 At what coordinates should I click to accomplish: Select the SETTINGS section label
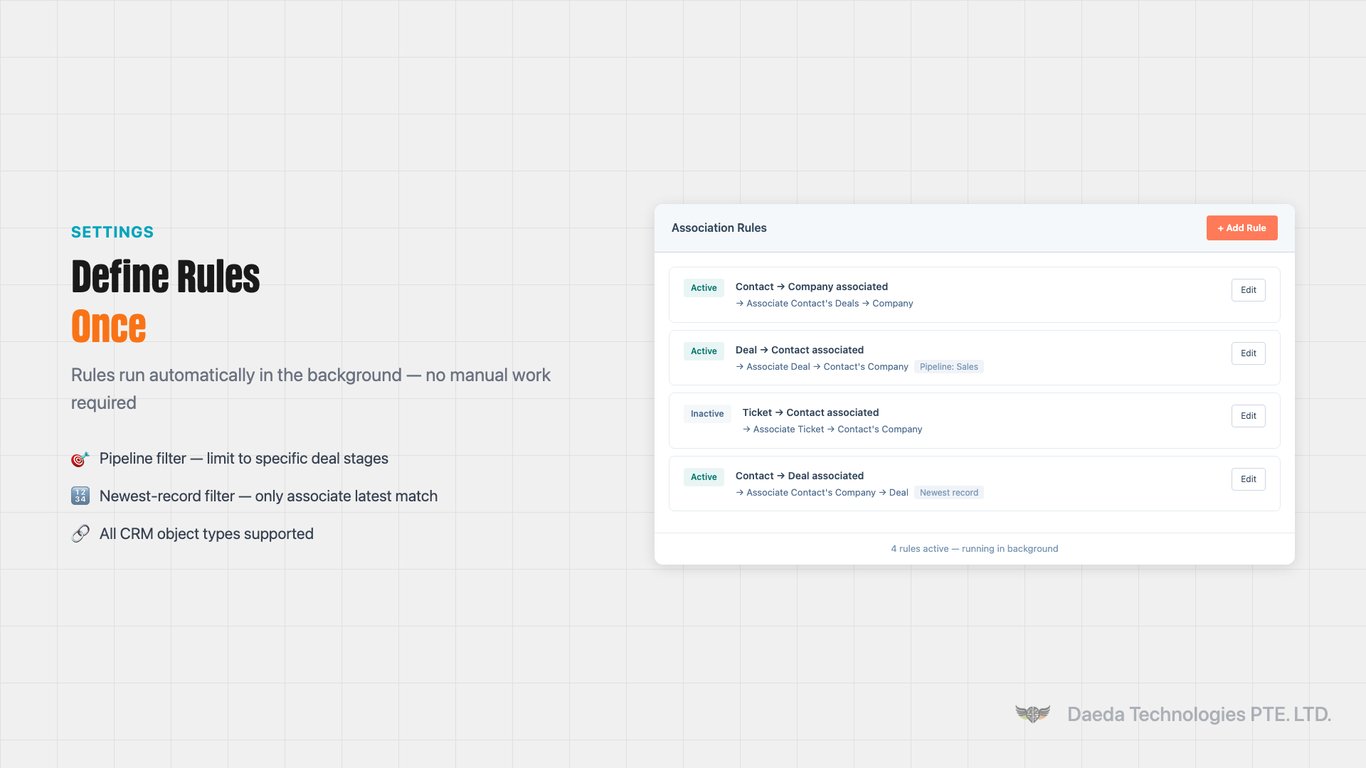[x=111, y=231]
